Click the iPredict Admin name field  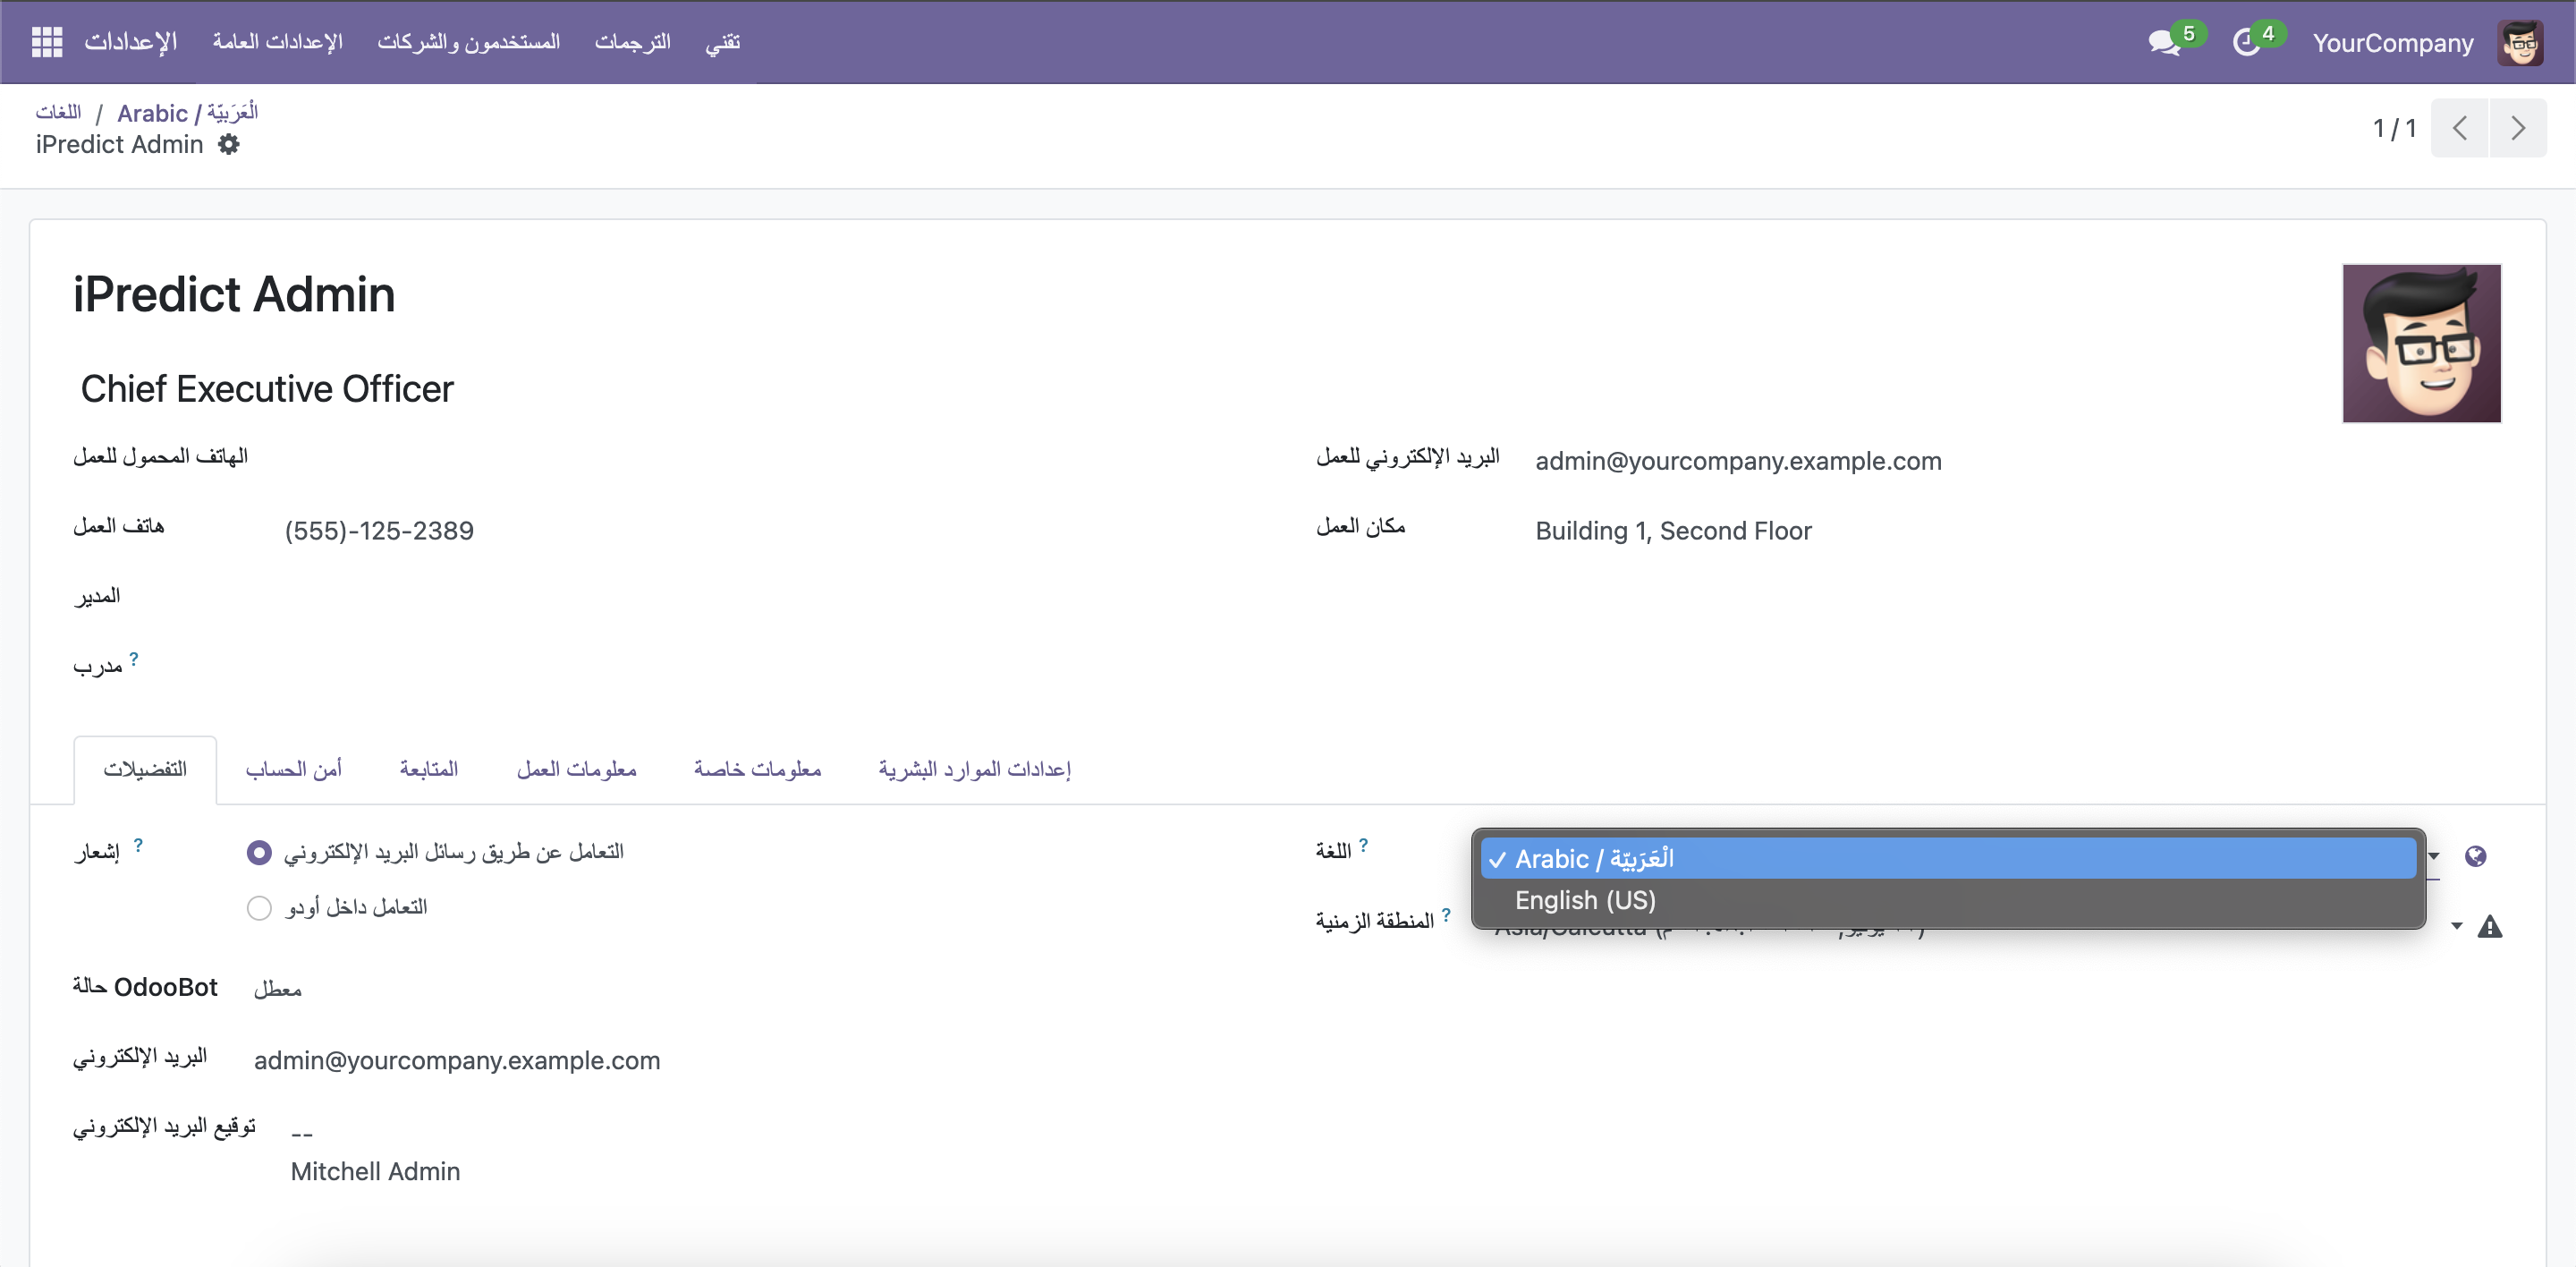point(234,294)
